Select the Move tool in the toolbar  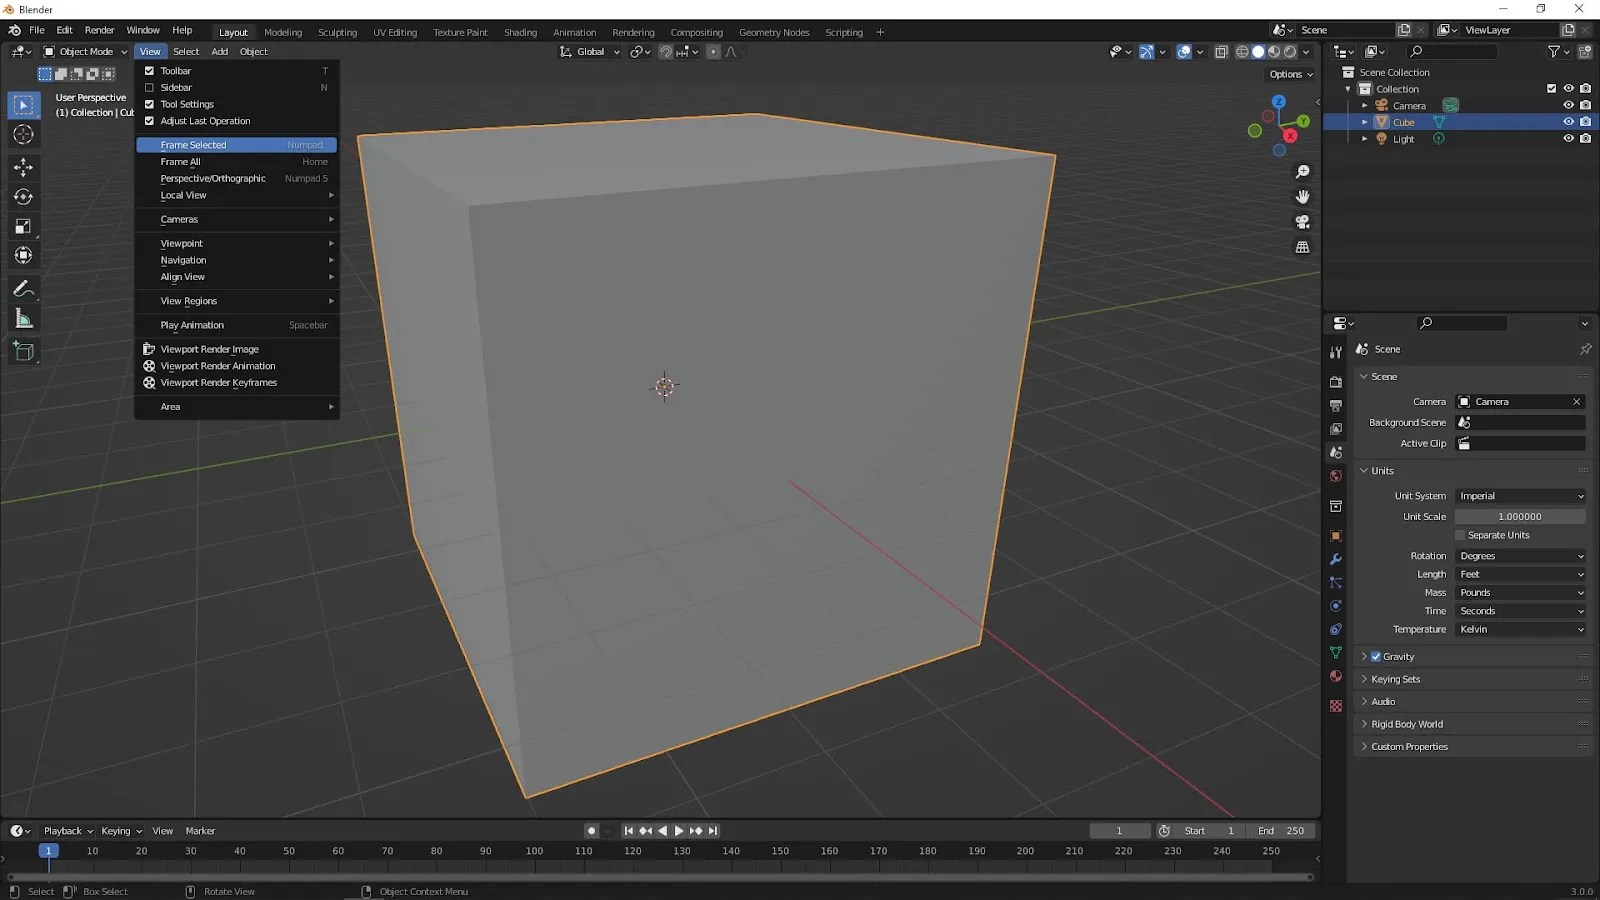point(23,168)
